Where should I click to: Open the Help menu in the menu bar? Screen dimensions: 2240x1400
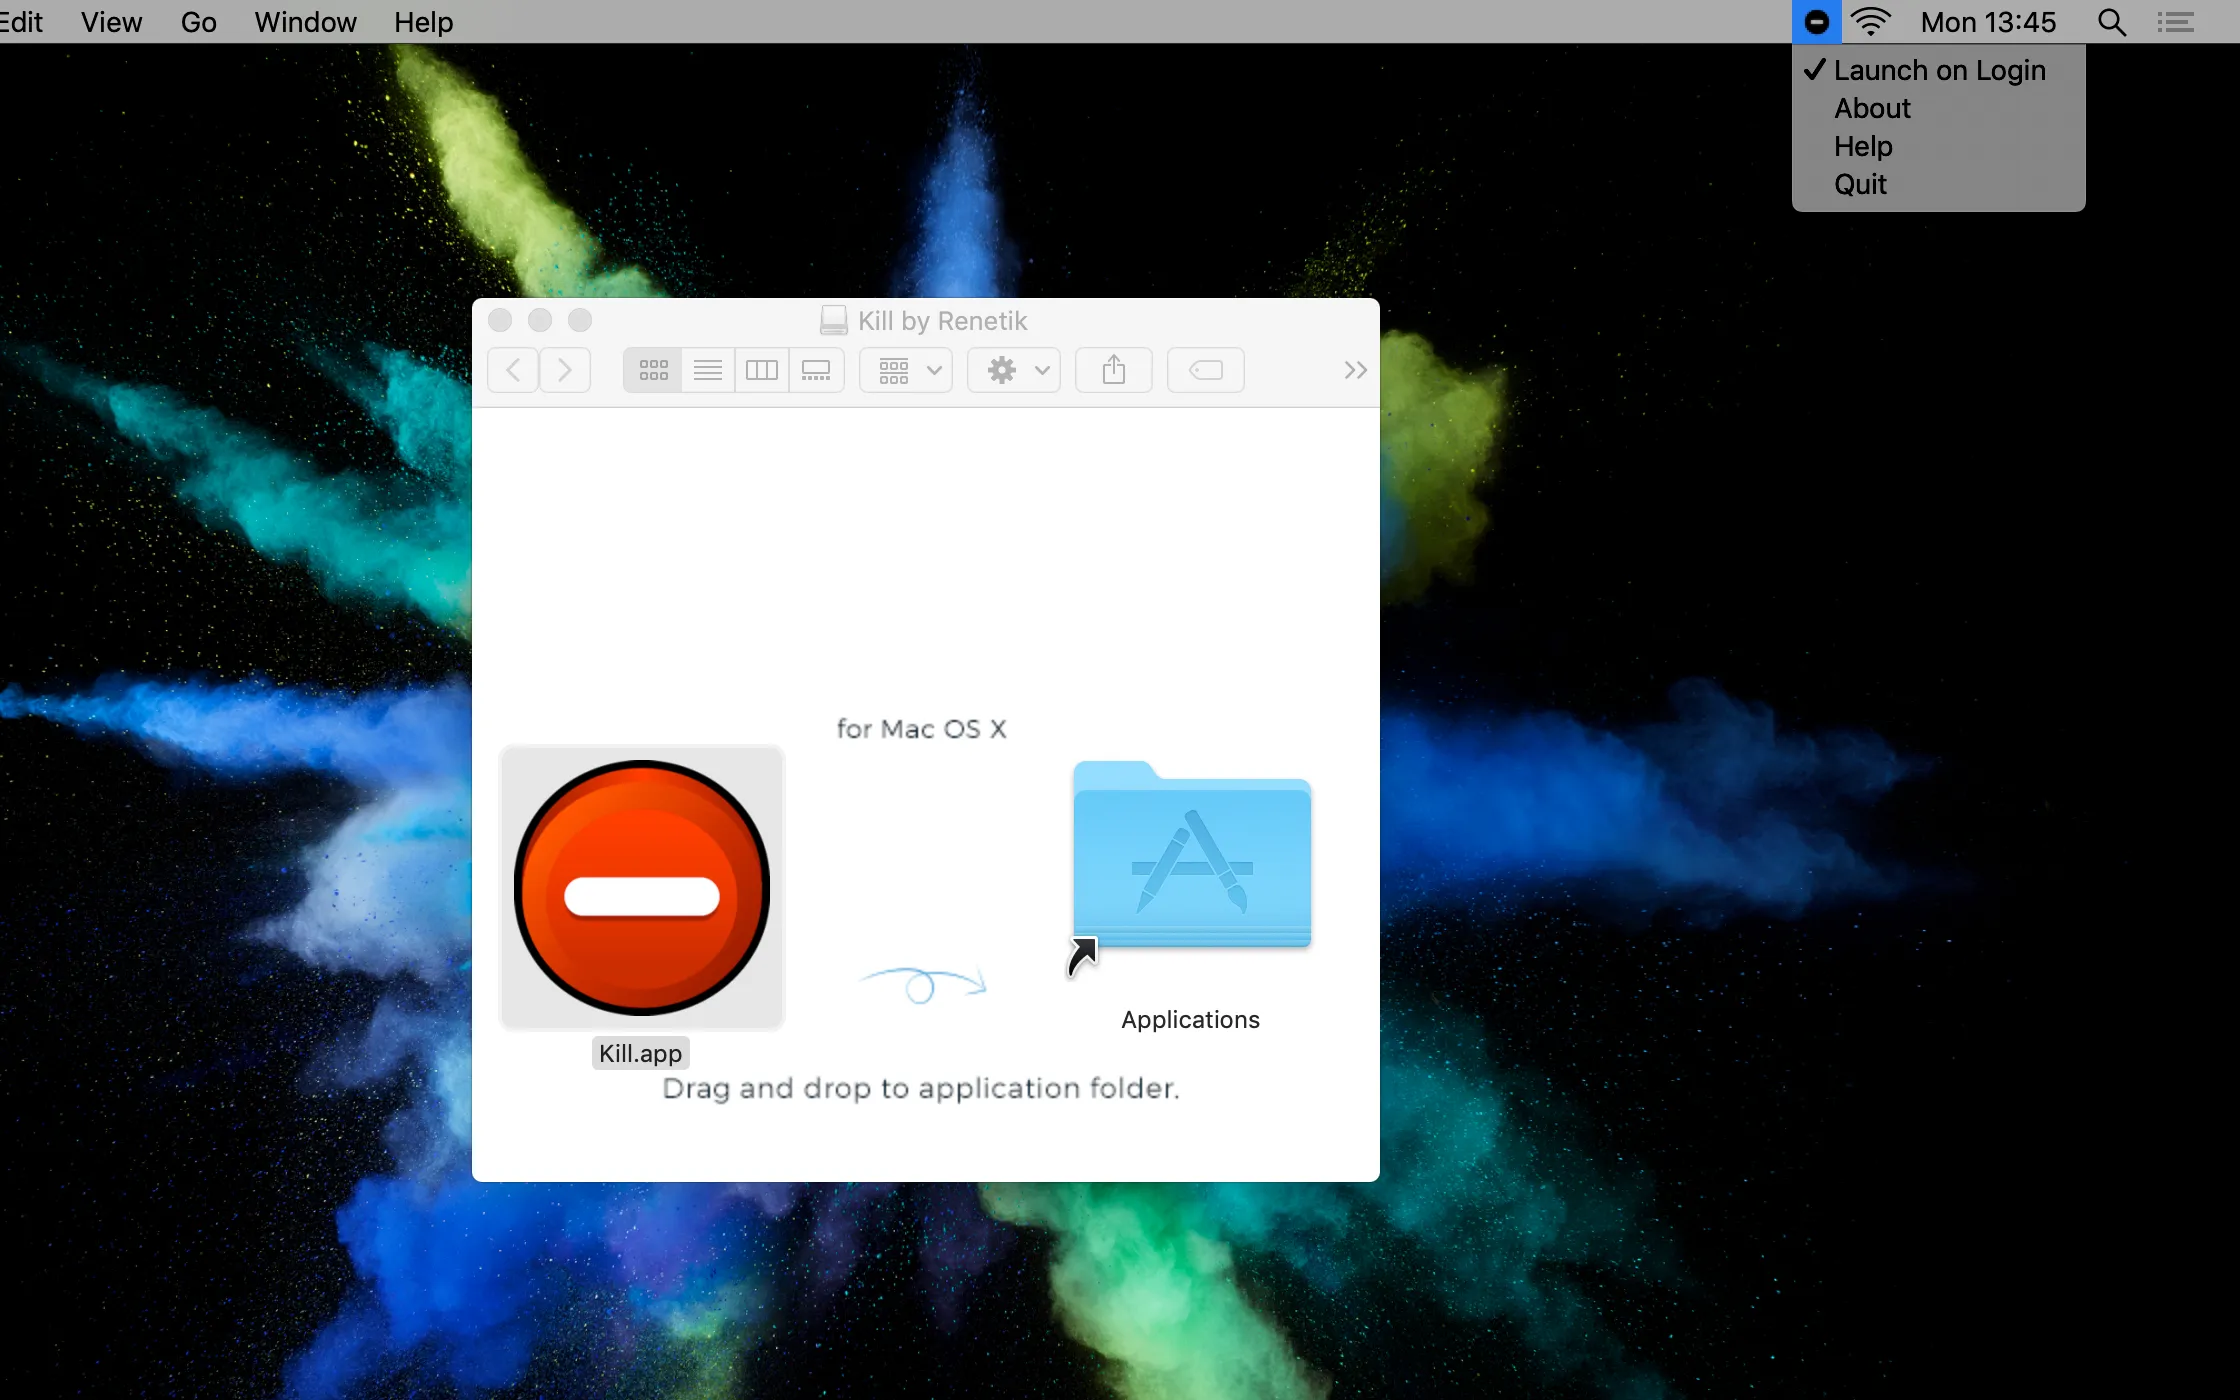click(423, 22)
